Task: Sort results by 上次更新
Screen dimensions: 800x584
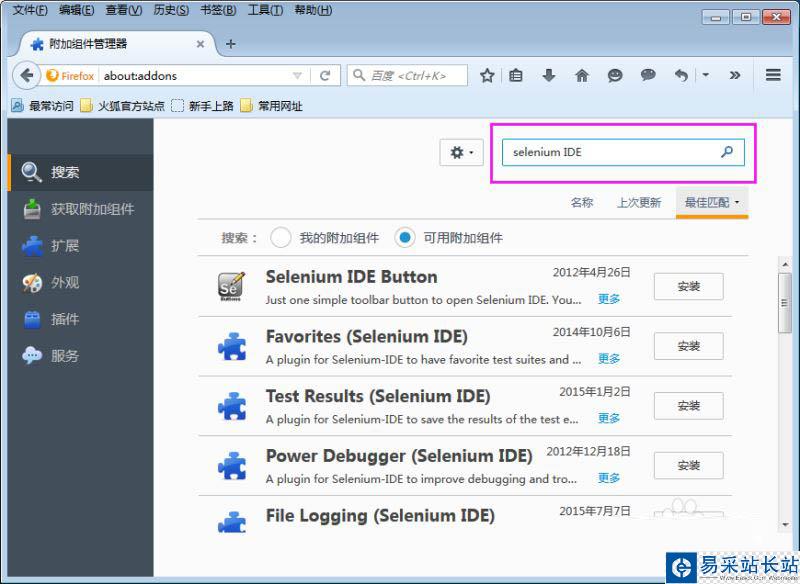Action: pos(639,202)
